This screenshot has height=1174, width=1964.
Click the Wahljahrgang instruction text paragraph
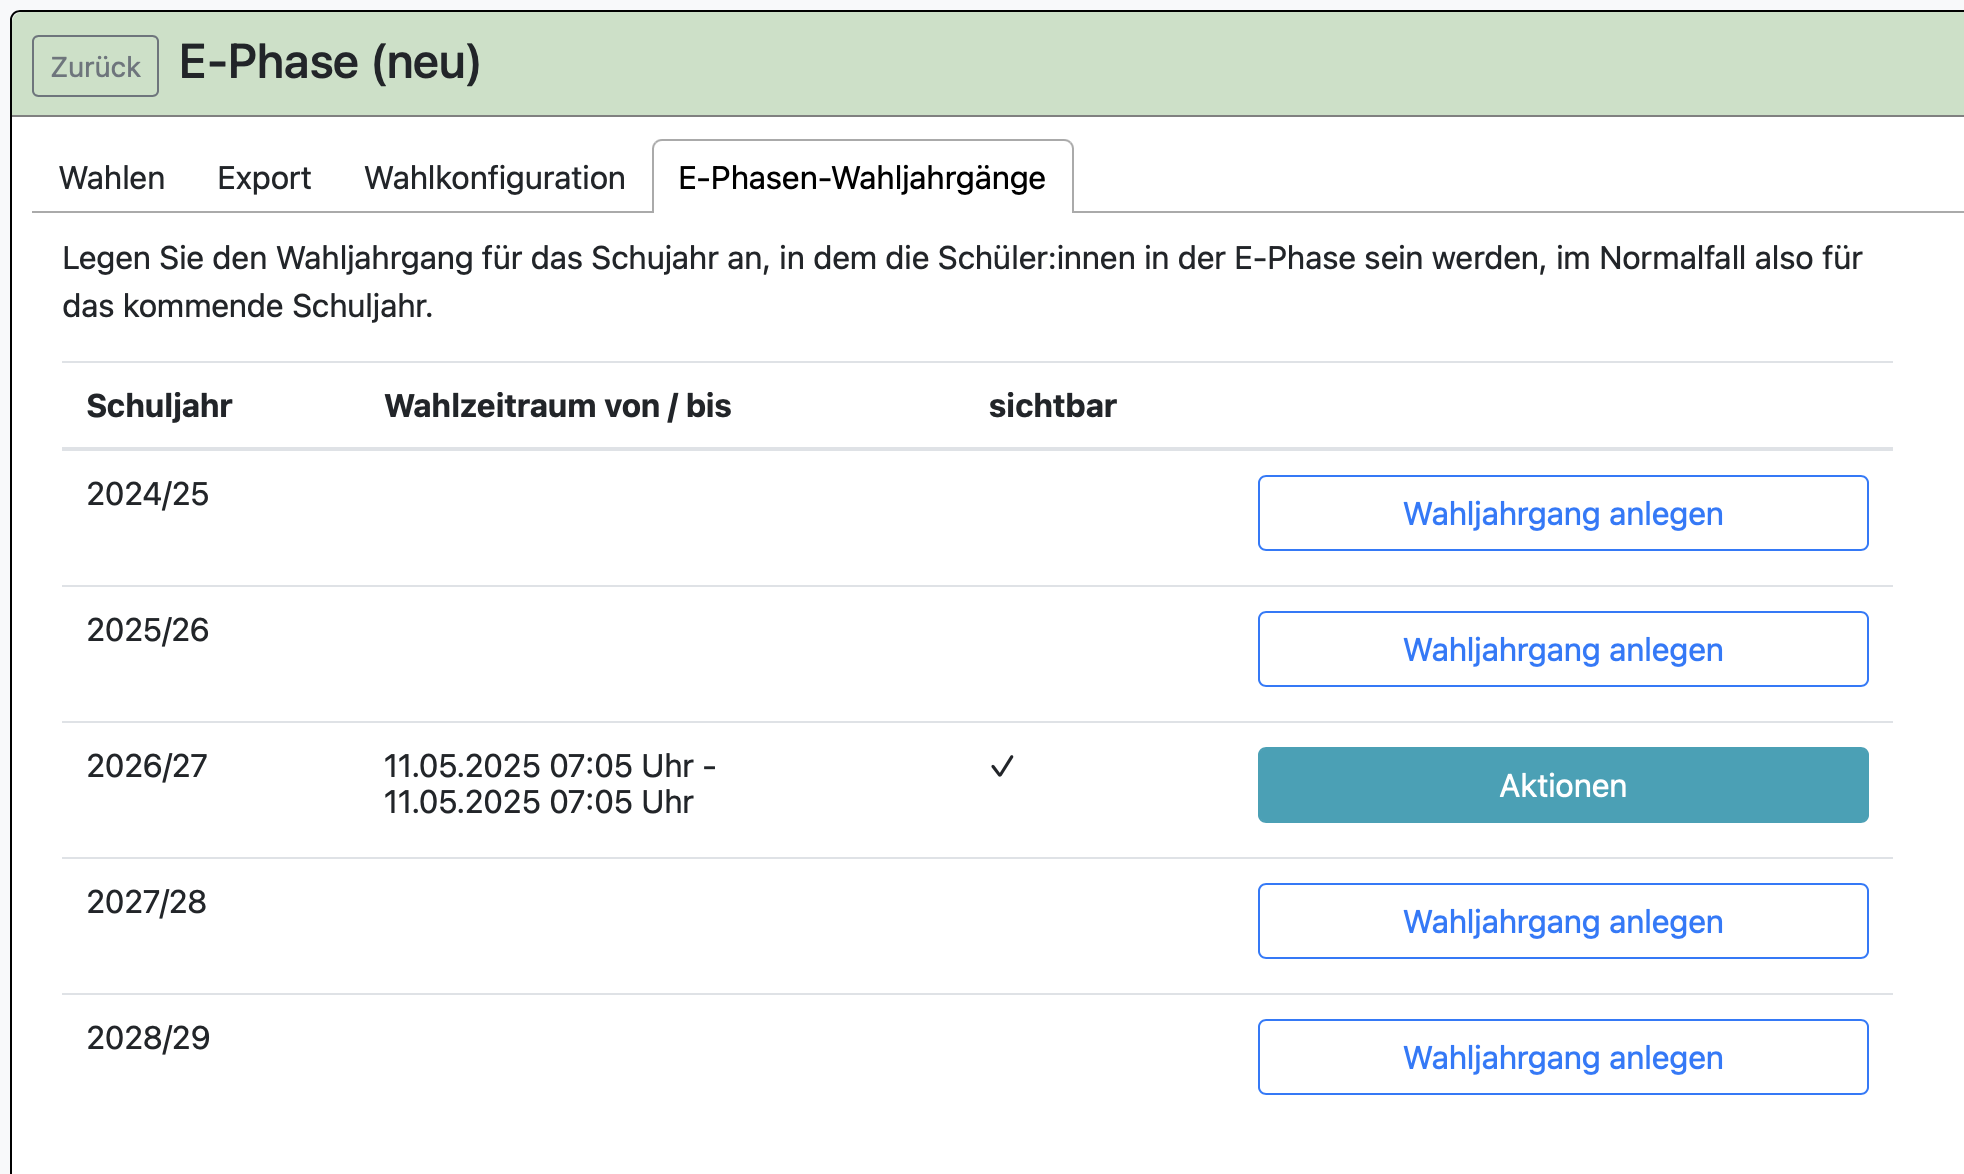pyautogui.click(x=960, y=282)
